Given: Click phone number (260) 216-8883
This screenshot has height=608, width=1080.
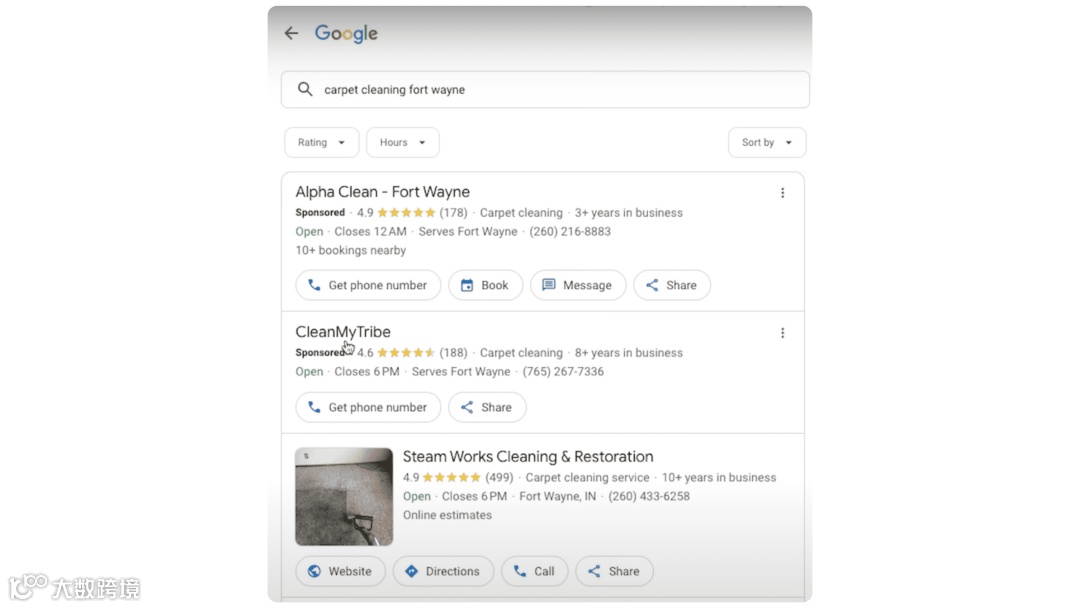Looking at the screenshot, I should click(x=570, y=231).
